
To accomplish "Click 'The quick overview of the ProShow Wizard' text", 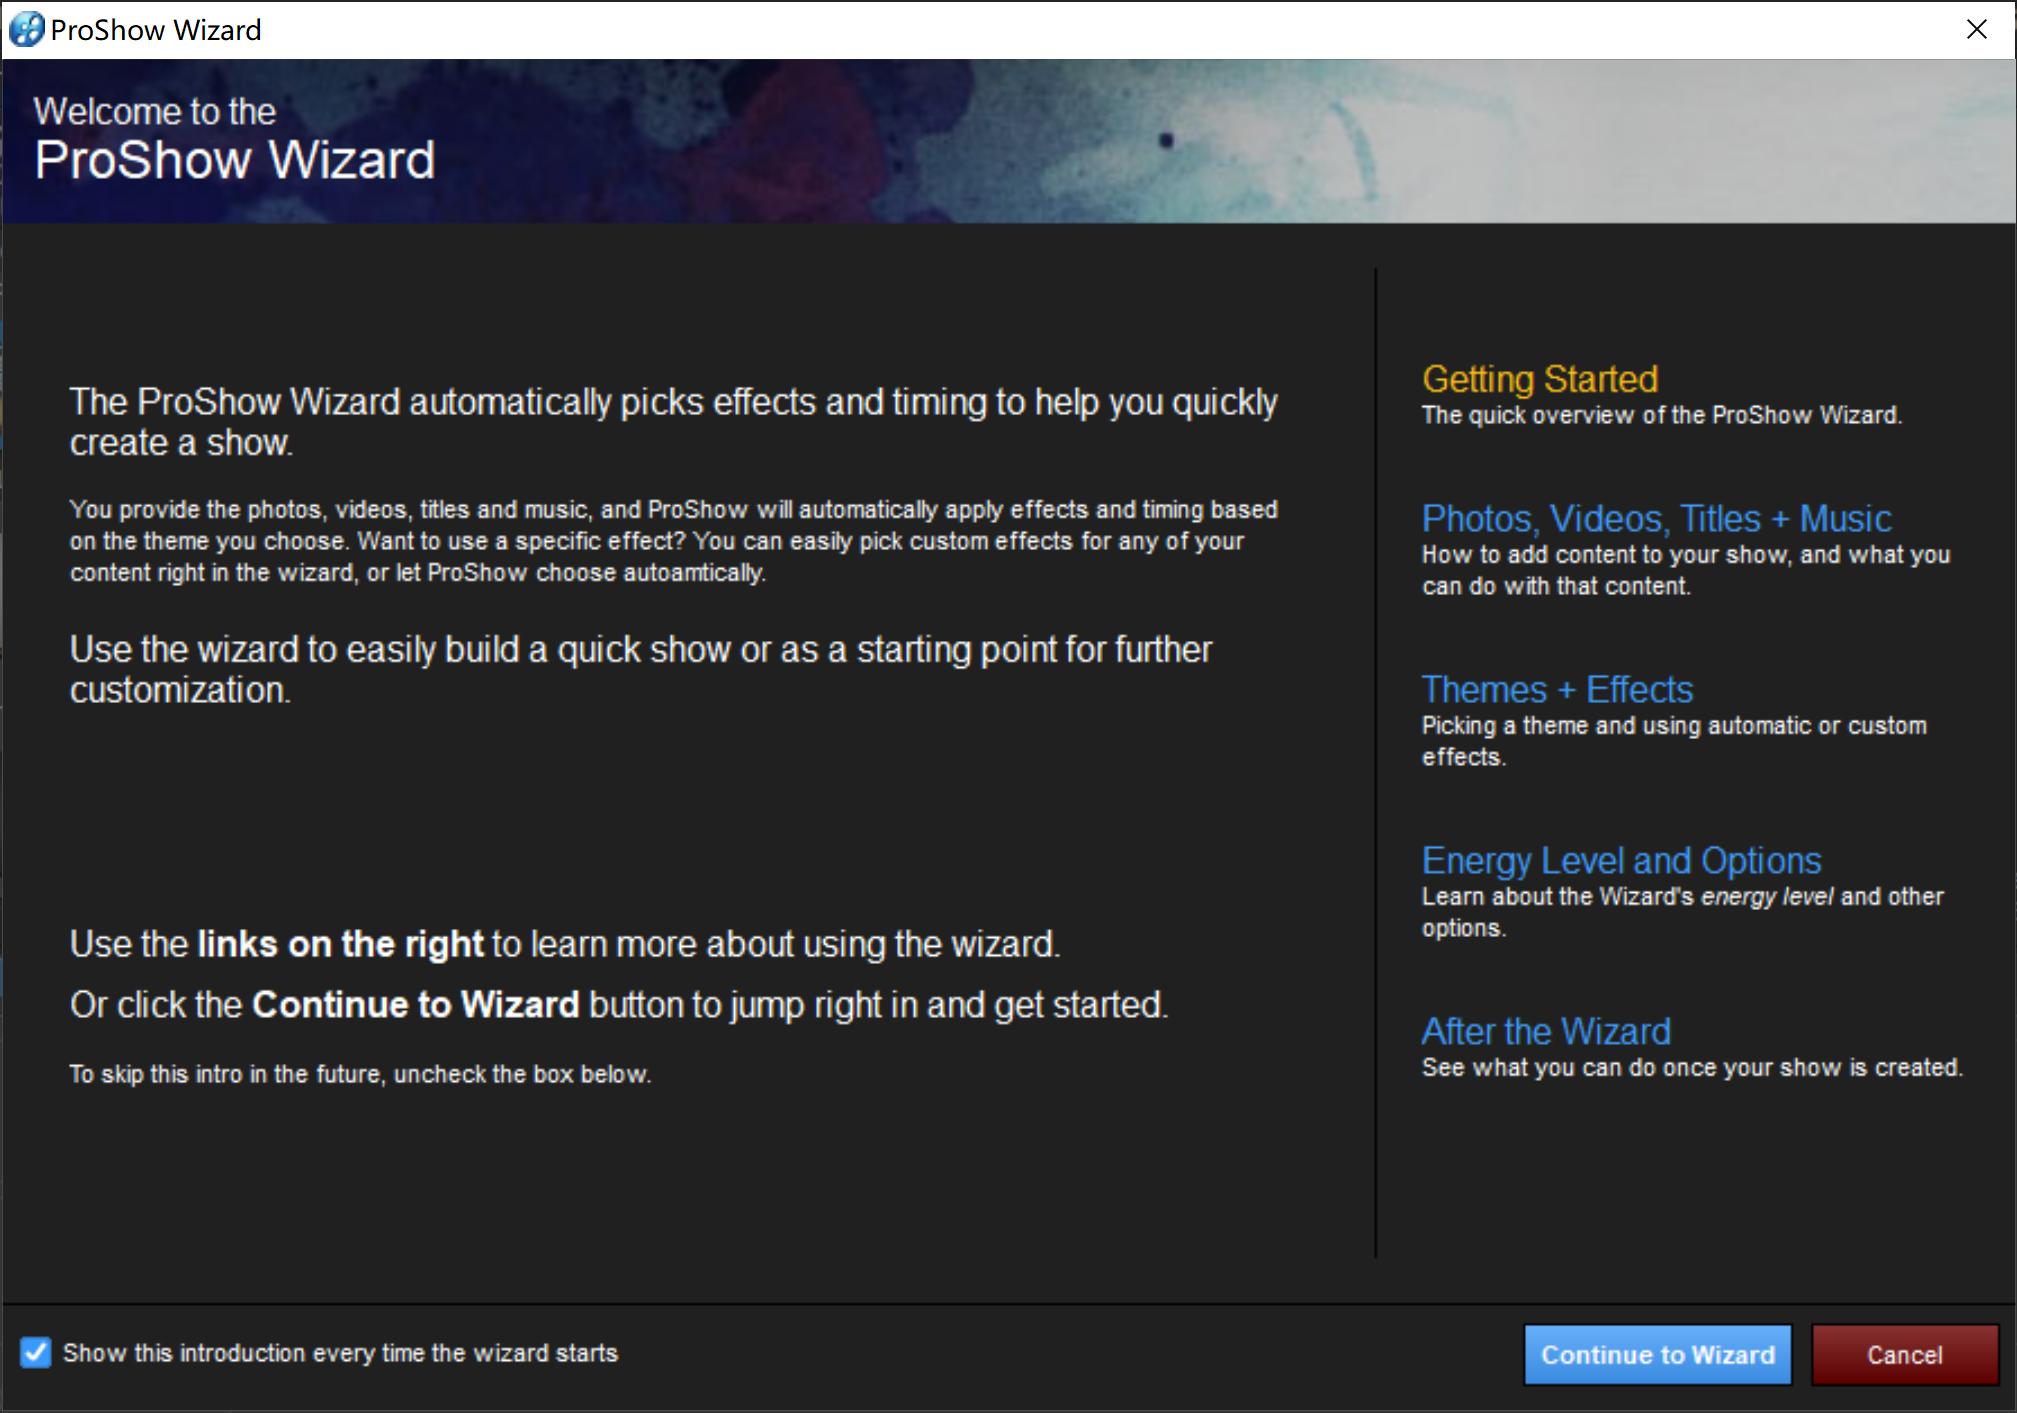I will pyautogui.click(x=1661, y=415).
